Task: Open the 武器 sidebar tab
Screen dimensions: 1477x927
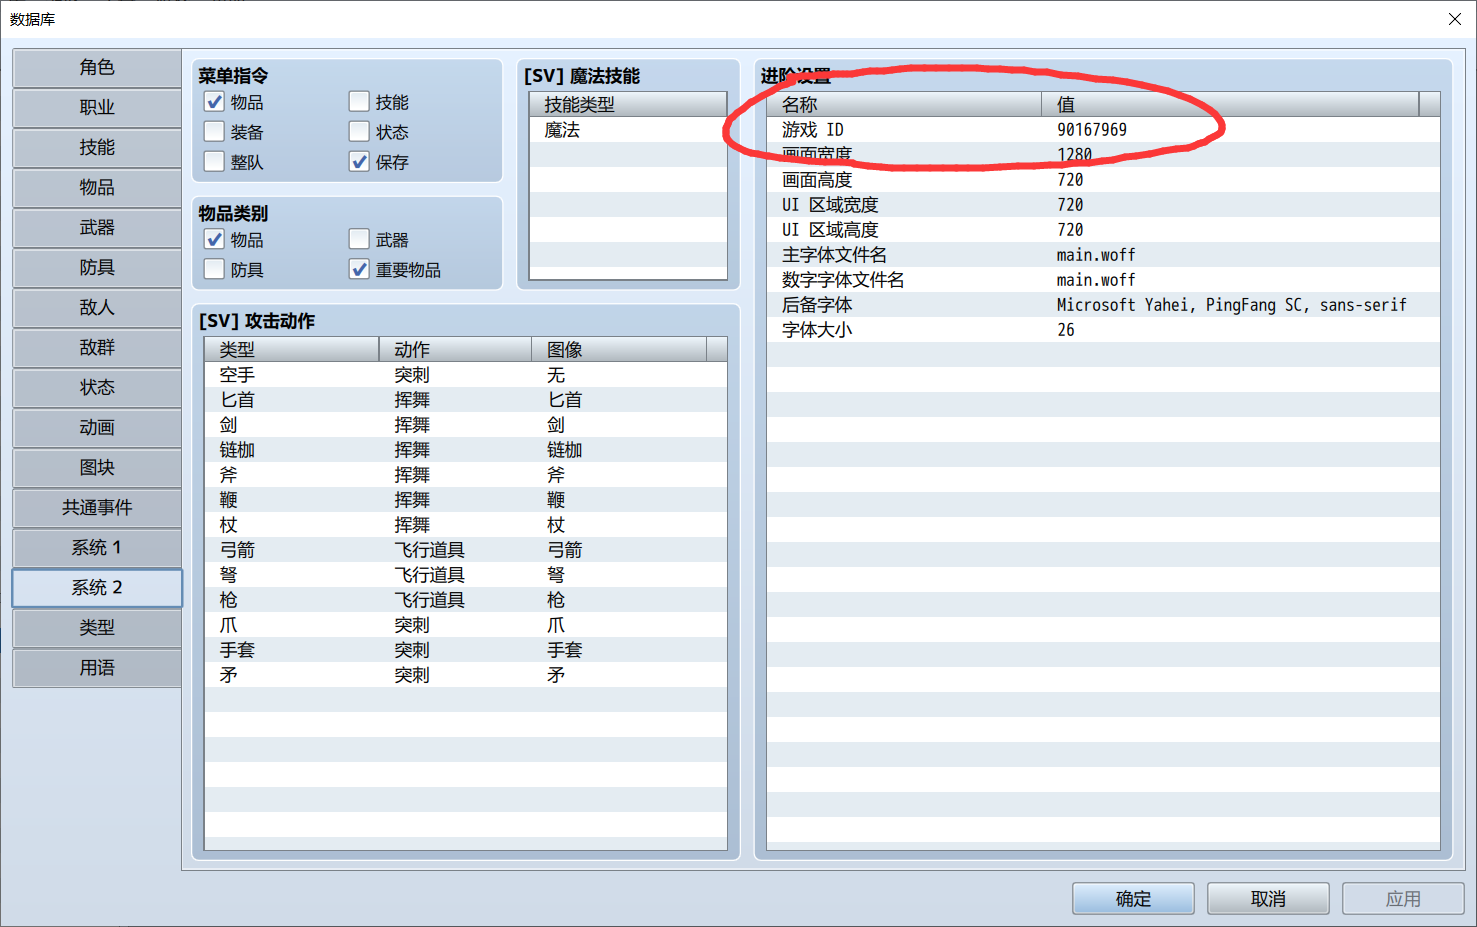Action: [97, 228]
